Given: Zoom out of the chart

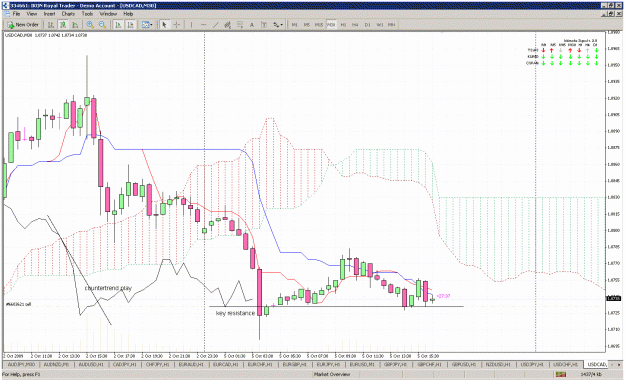Looking at the screenshot, I should 102,25.
